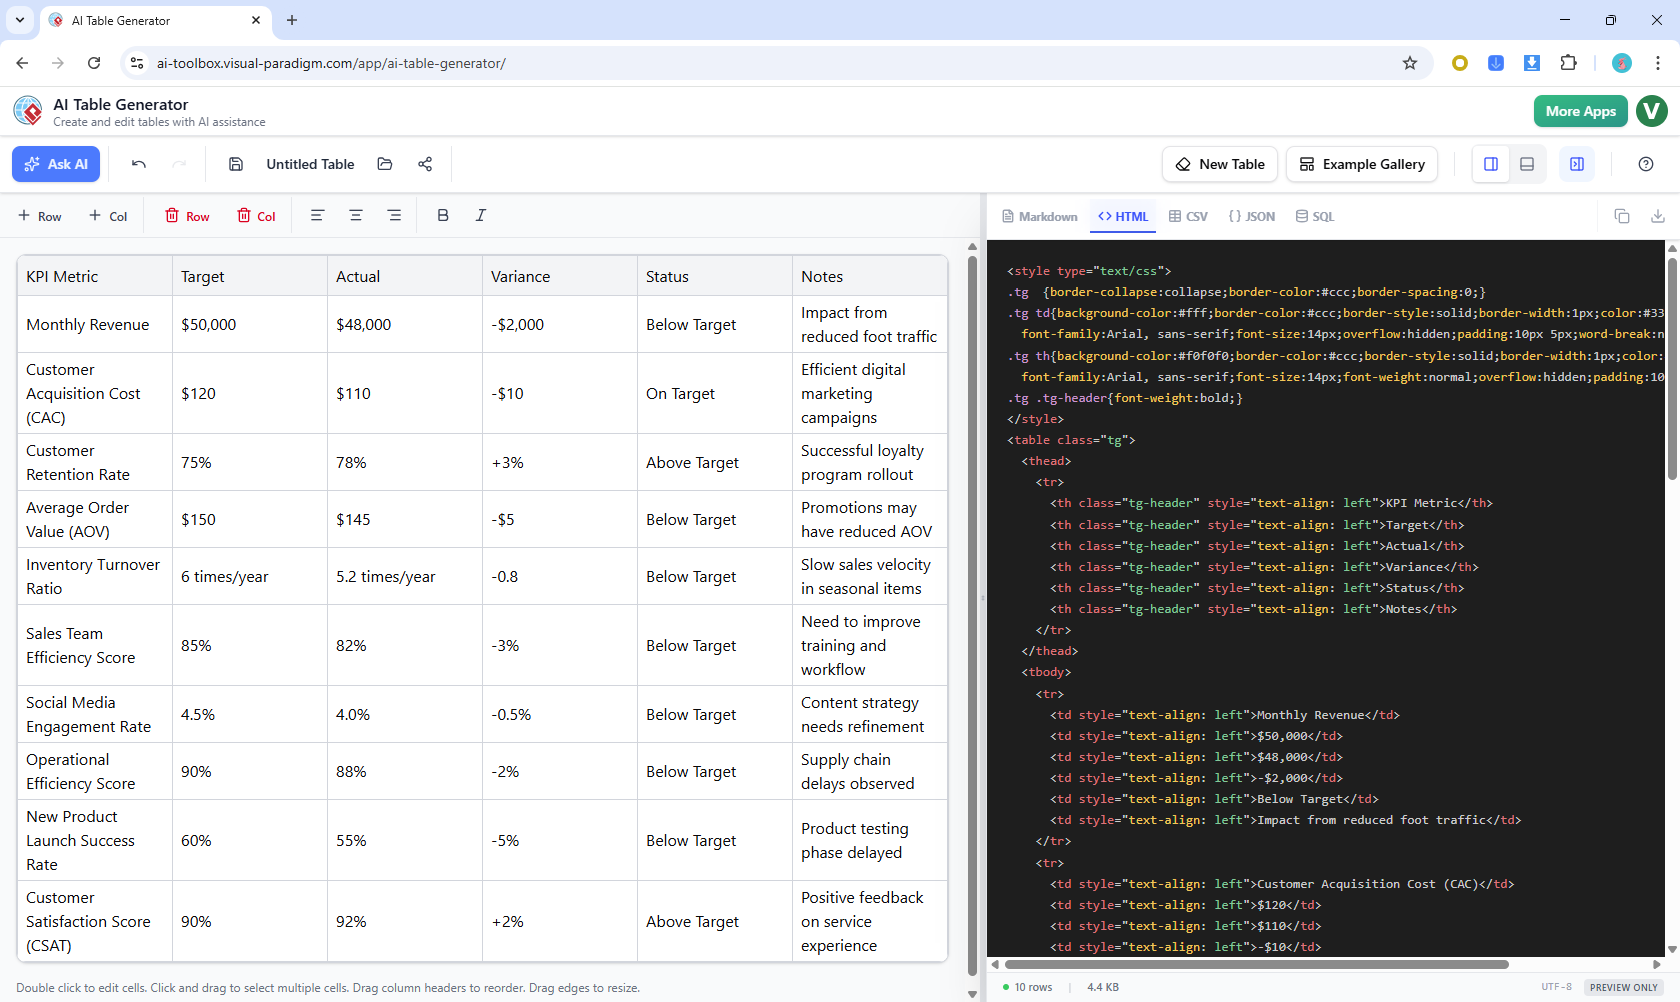Open the browser extensions puzzle menu
Screen dimensions: 1680x1002
1568,63
